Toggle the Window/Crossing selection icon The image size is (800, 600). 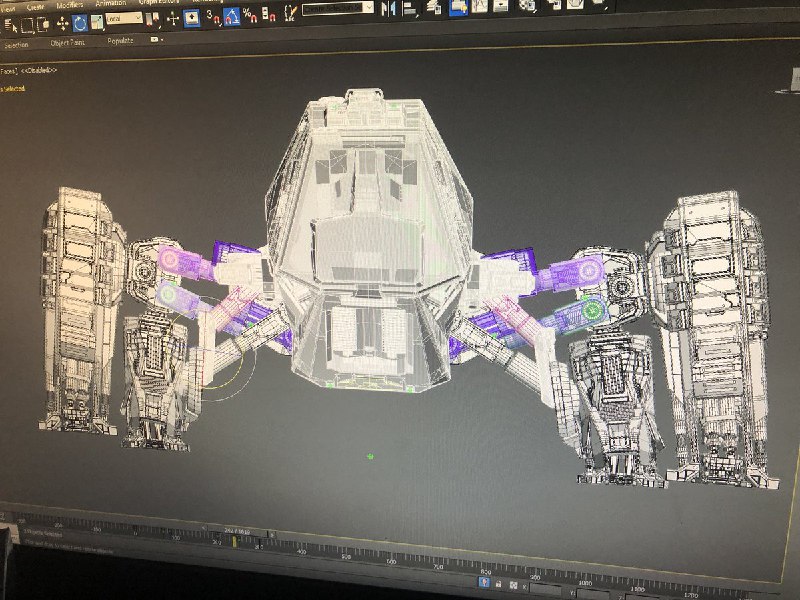[x=44, y=24]
